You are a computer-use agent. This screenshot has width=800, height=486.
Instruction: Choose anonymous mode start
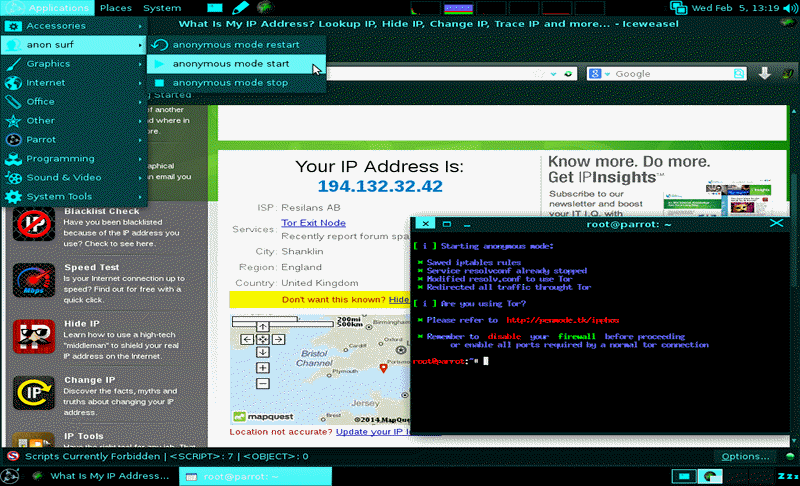(236, 64)
